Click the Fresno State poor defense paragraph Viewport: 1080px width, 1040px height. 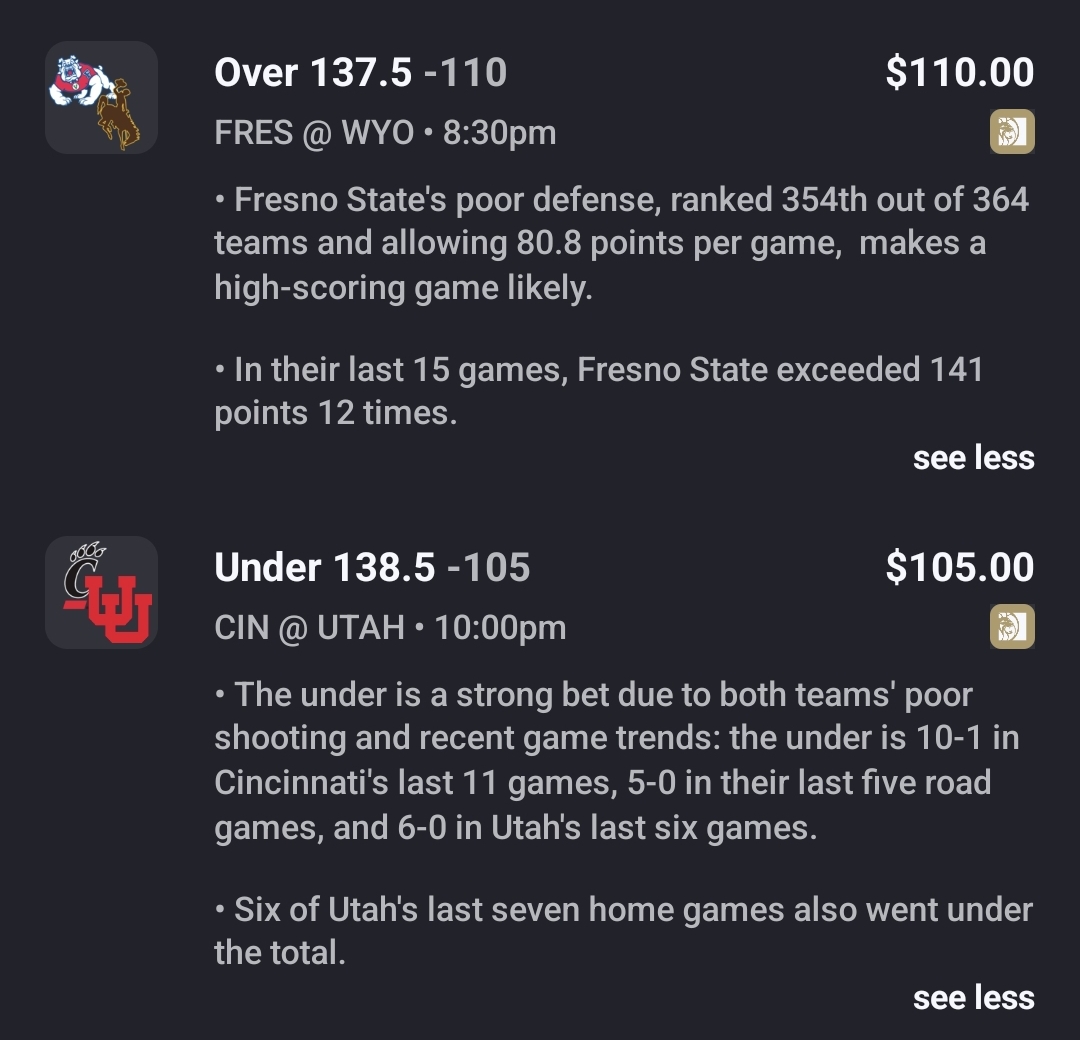[x=620, y=244]
